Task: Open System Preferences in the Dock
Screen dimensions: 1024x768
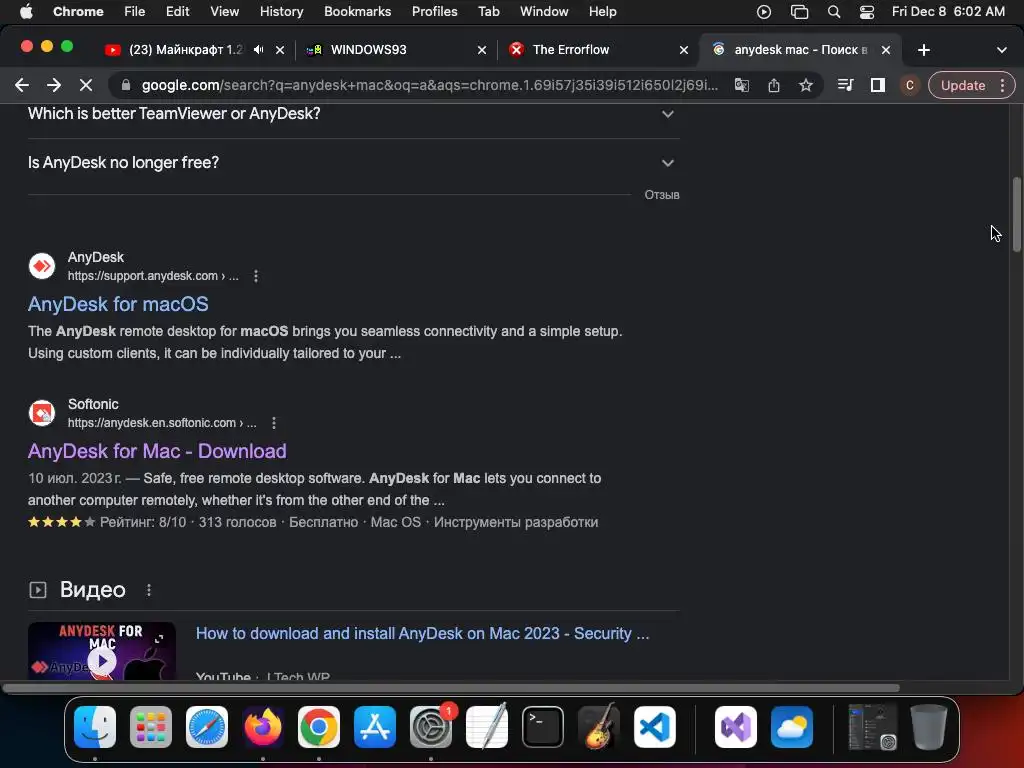Action: point(431,727)
